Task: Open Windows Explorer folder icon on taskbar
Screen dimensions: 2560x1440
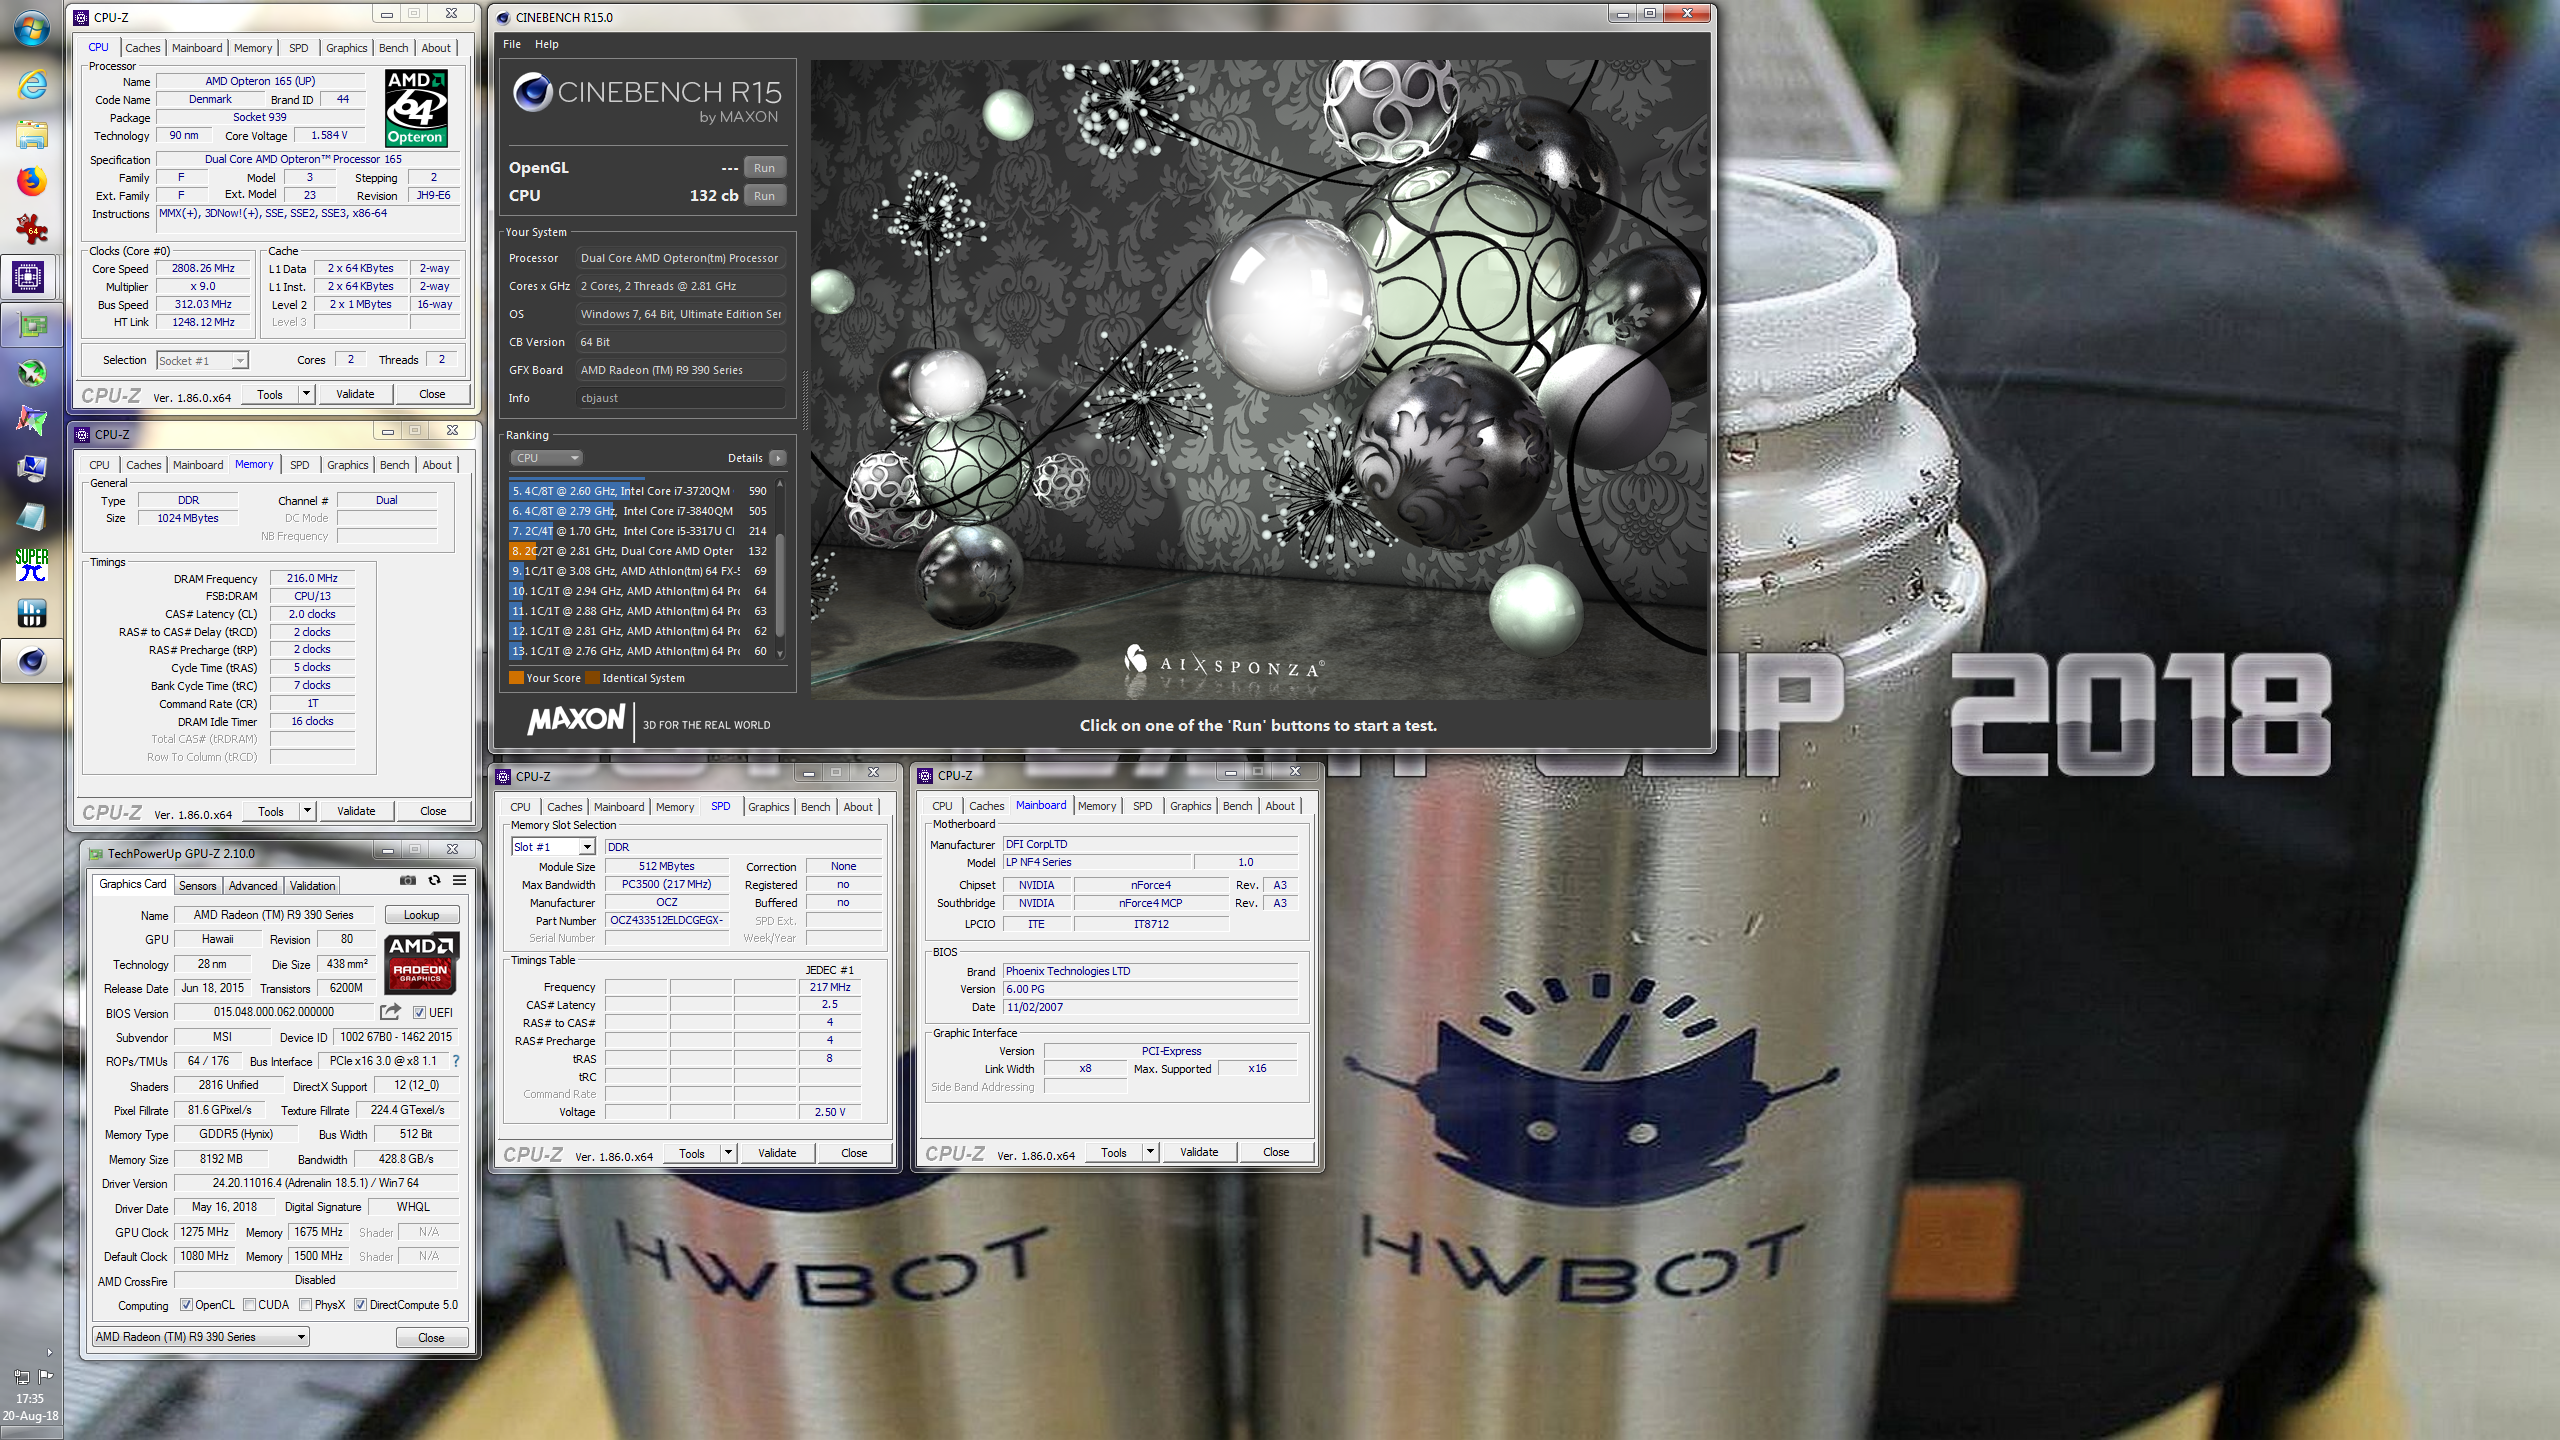Action: (31, 134)
